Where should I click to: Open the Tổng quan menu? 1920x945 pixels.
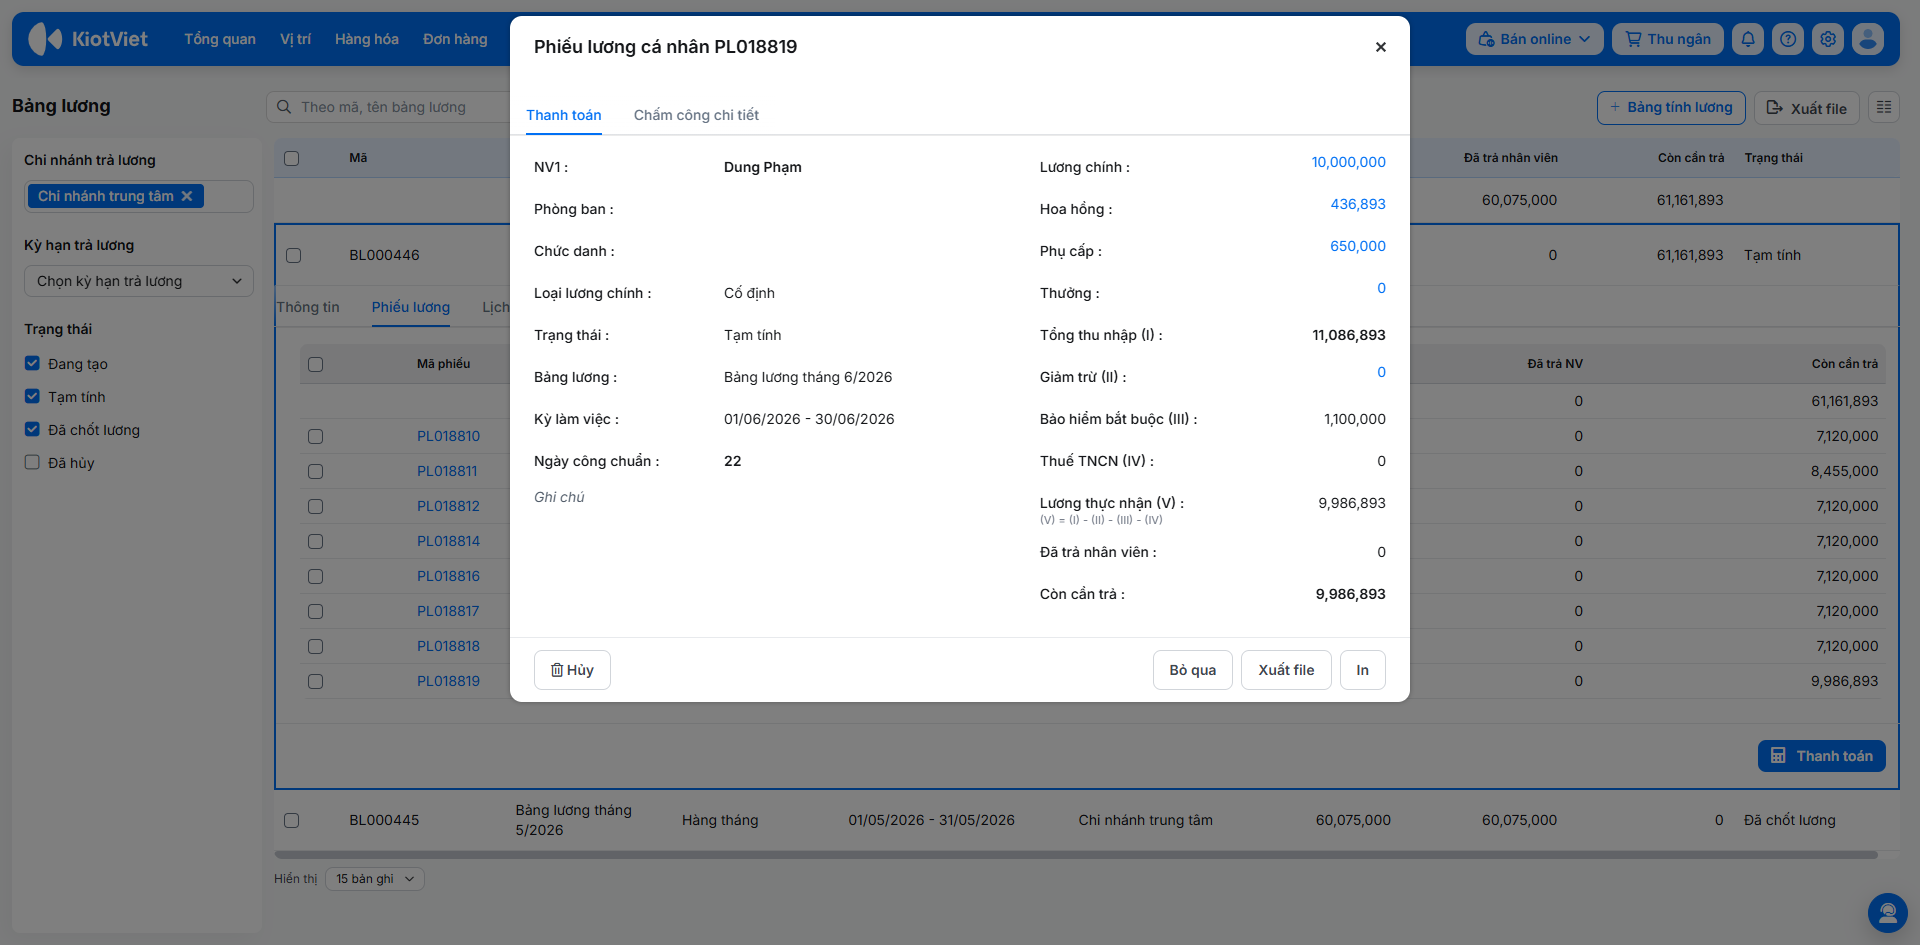pyautogui.click(x=220, y=39)
